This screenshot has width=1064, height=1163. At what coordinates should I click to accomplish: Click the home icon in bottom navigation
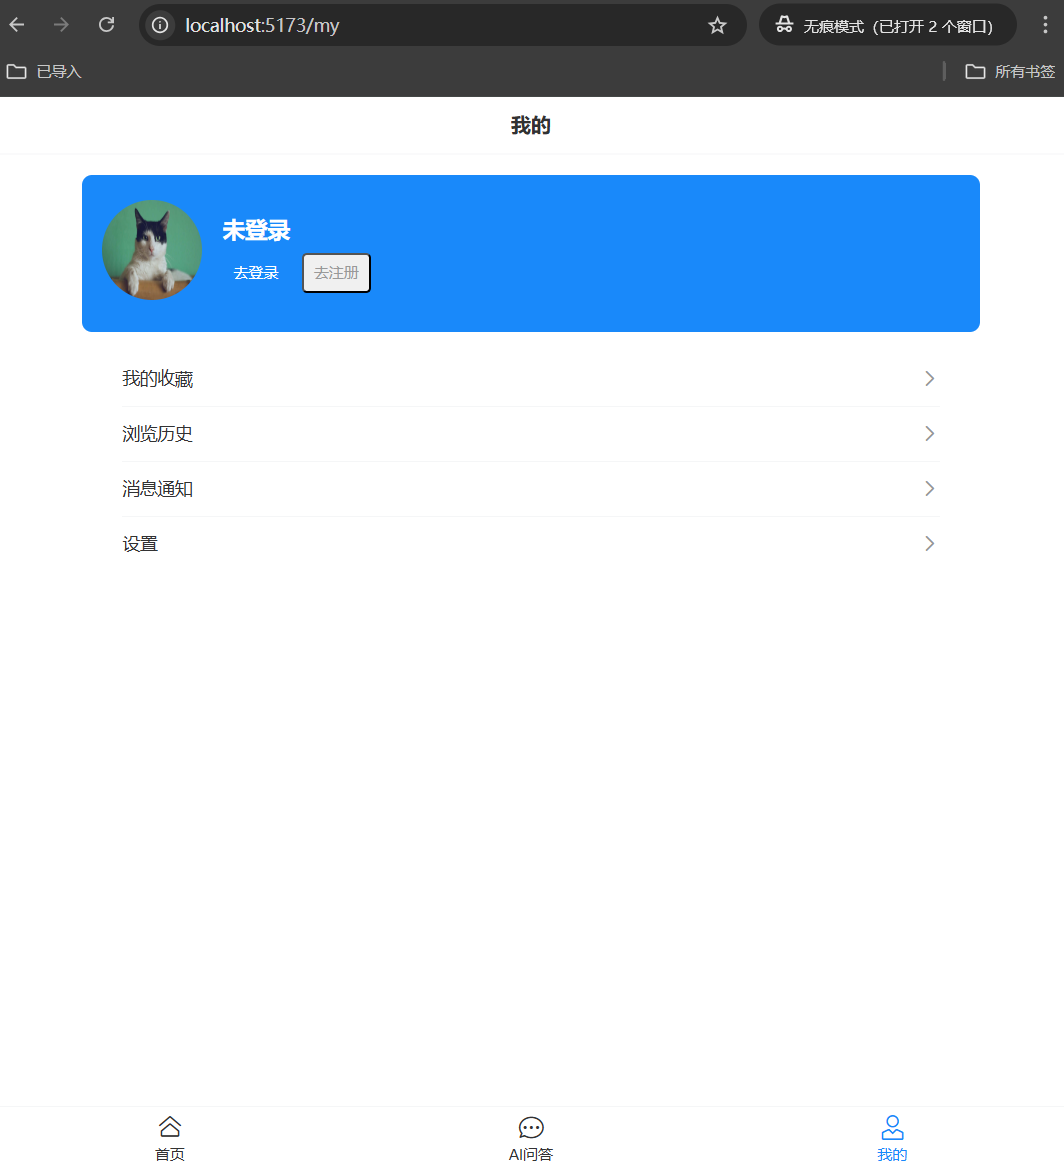click(x=170, y=1128)
